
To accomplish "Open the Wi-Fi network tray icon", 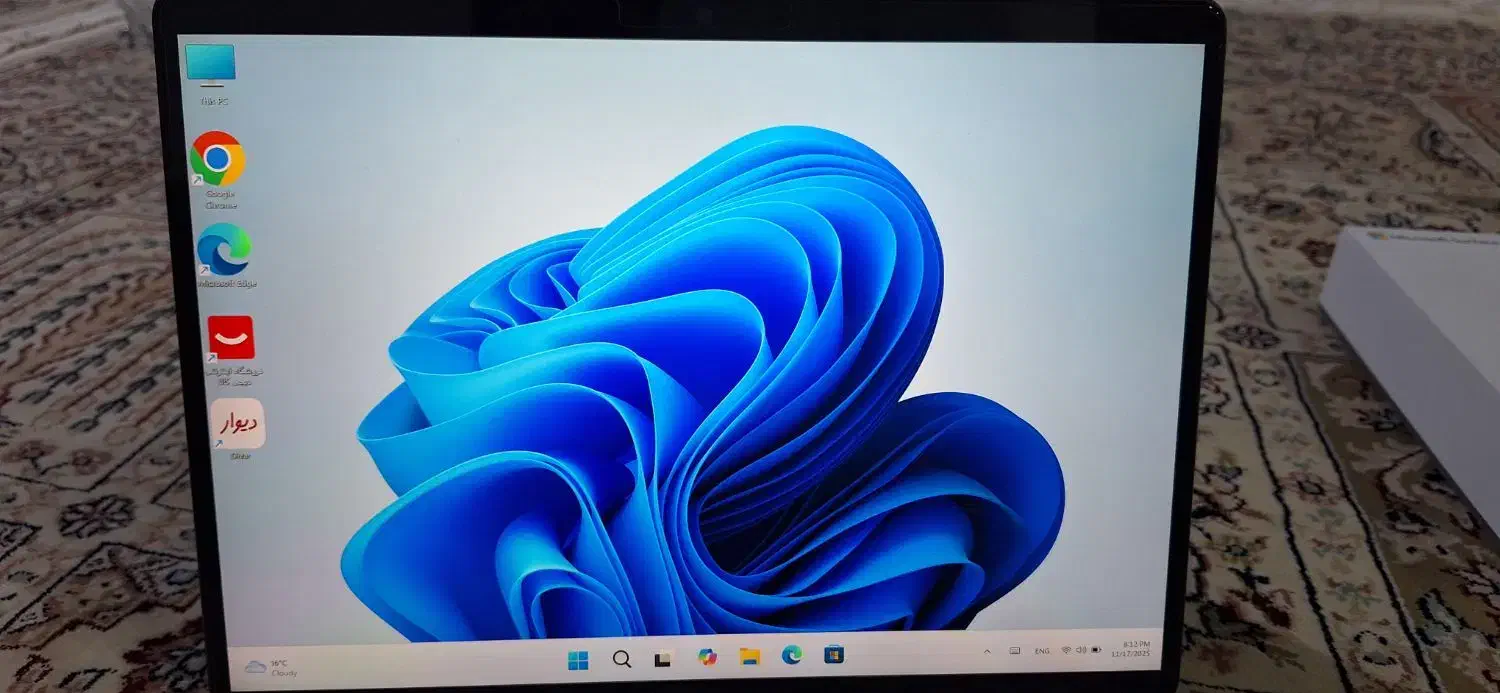I will [x=1067, y=649].
